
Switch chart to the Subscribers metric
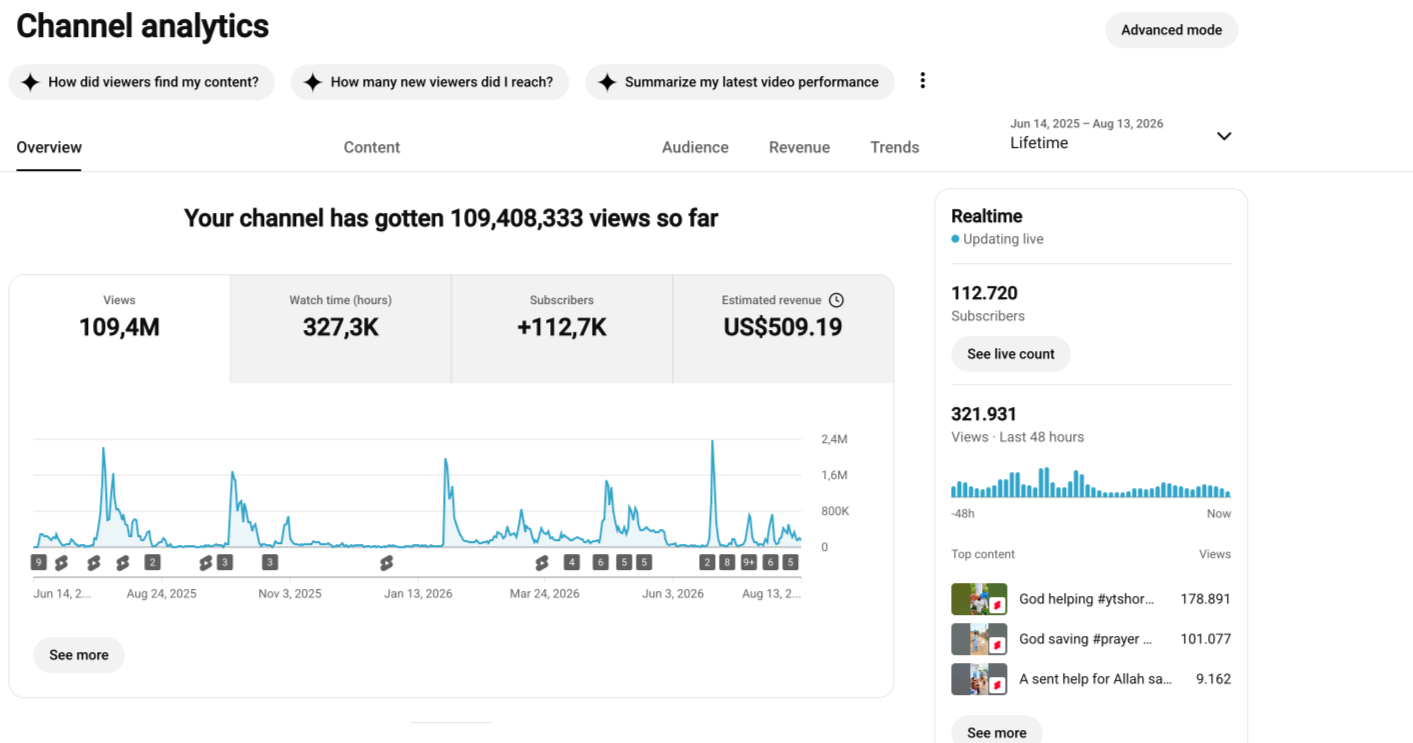[562, 329]
